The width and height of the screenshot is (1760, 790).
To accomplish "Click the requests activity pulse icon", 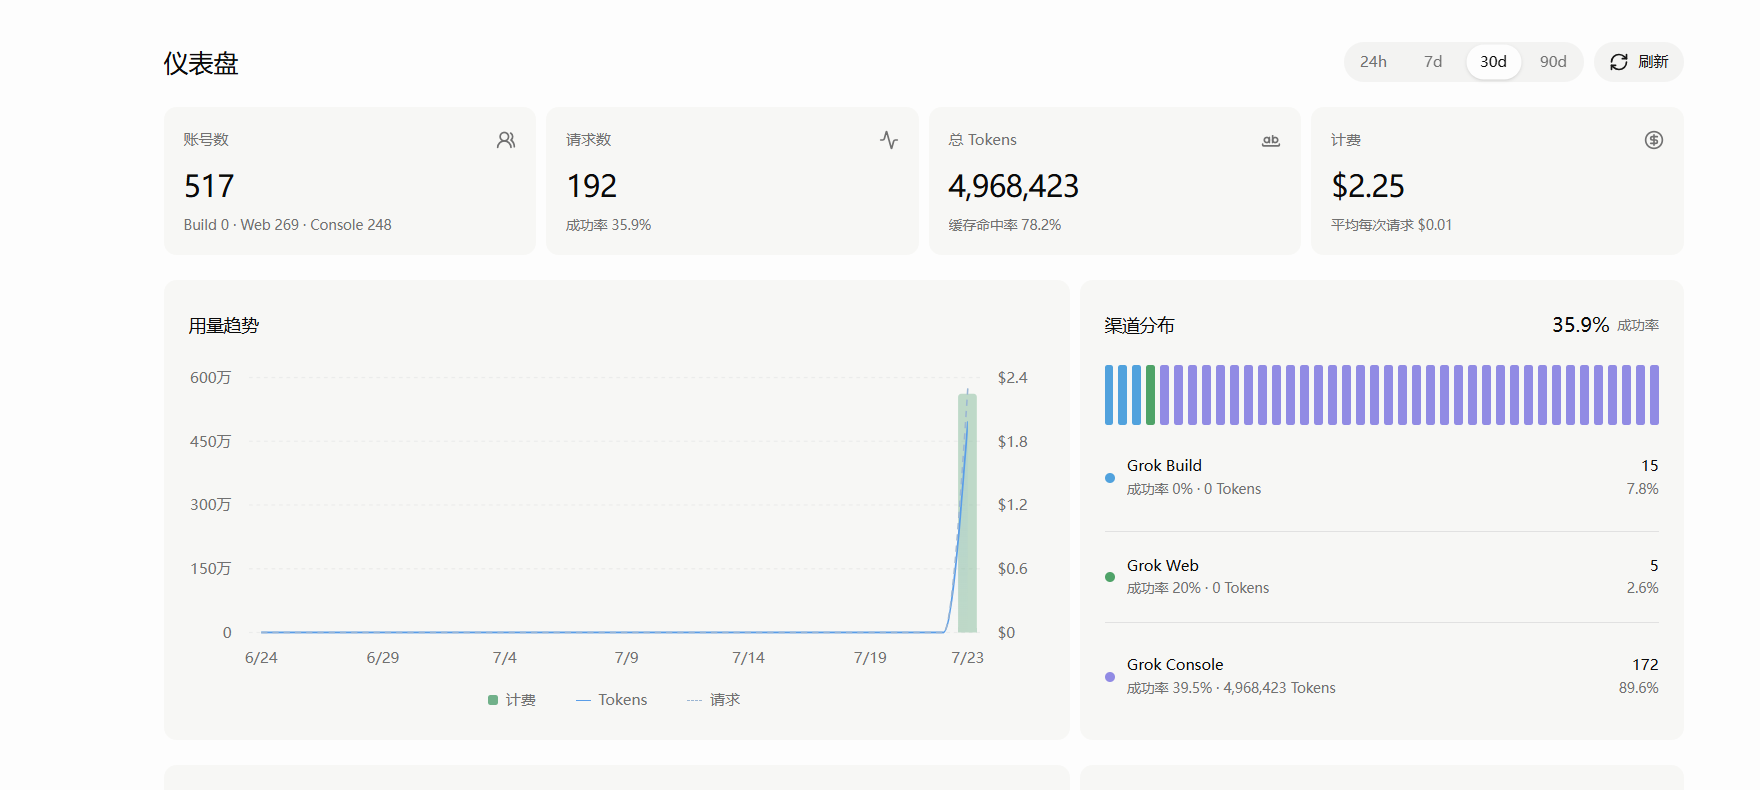I will (889, 140).
